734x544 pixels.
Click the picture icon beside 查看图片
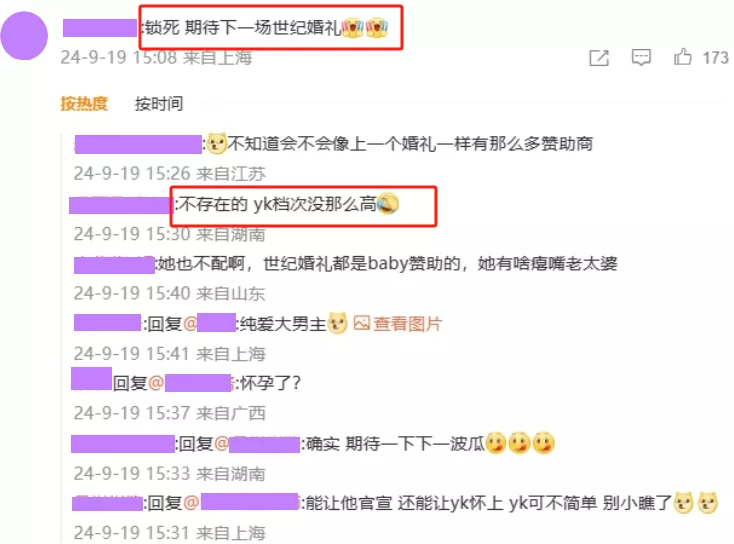(361, 323)
